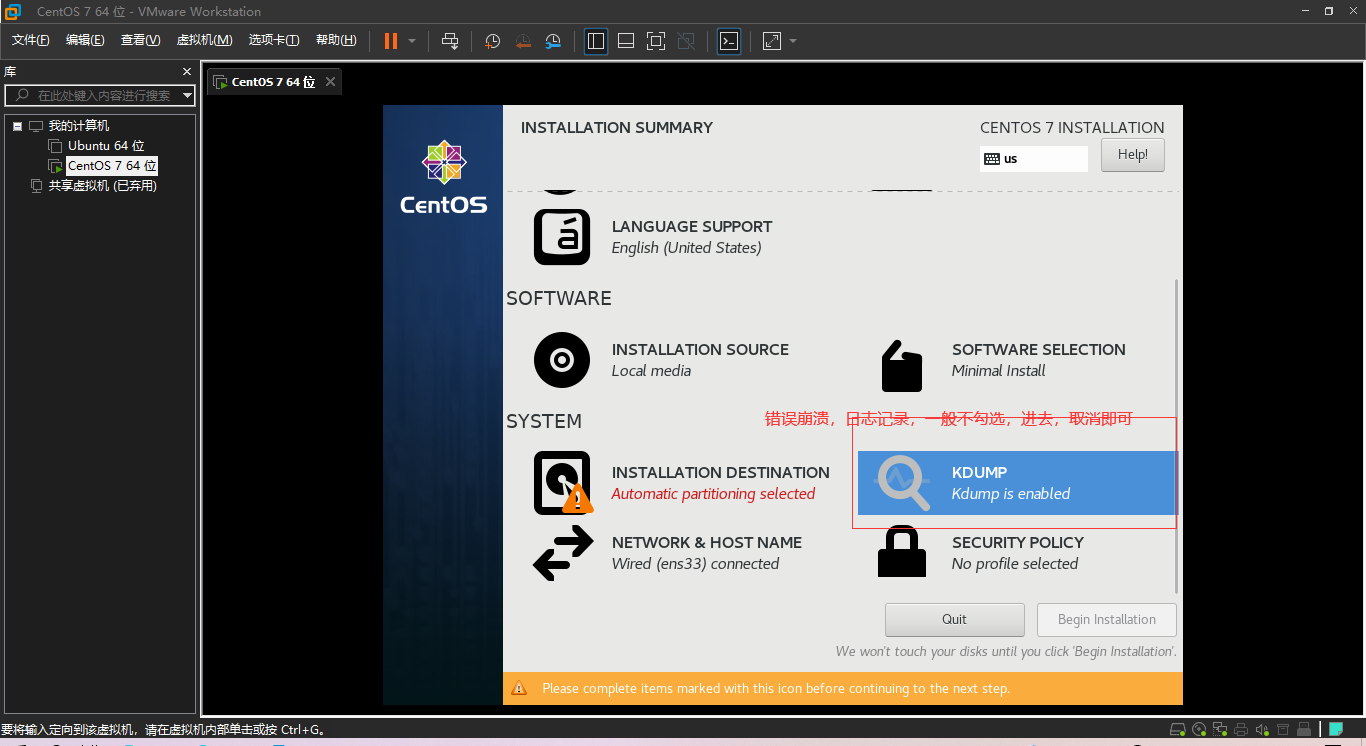Screen dimensions: 1366x746
Task: Click 'Minimal Install' text
Action: click(x=998, y=371)
